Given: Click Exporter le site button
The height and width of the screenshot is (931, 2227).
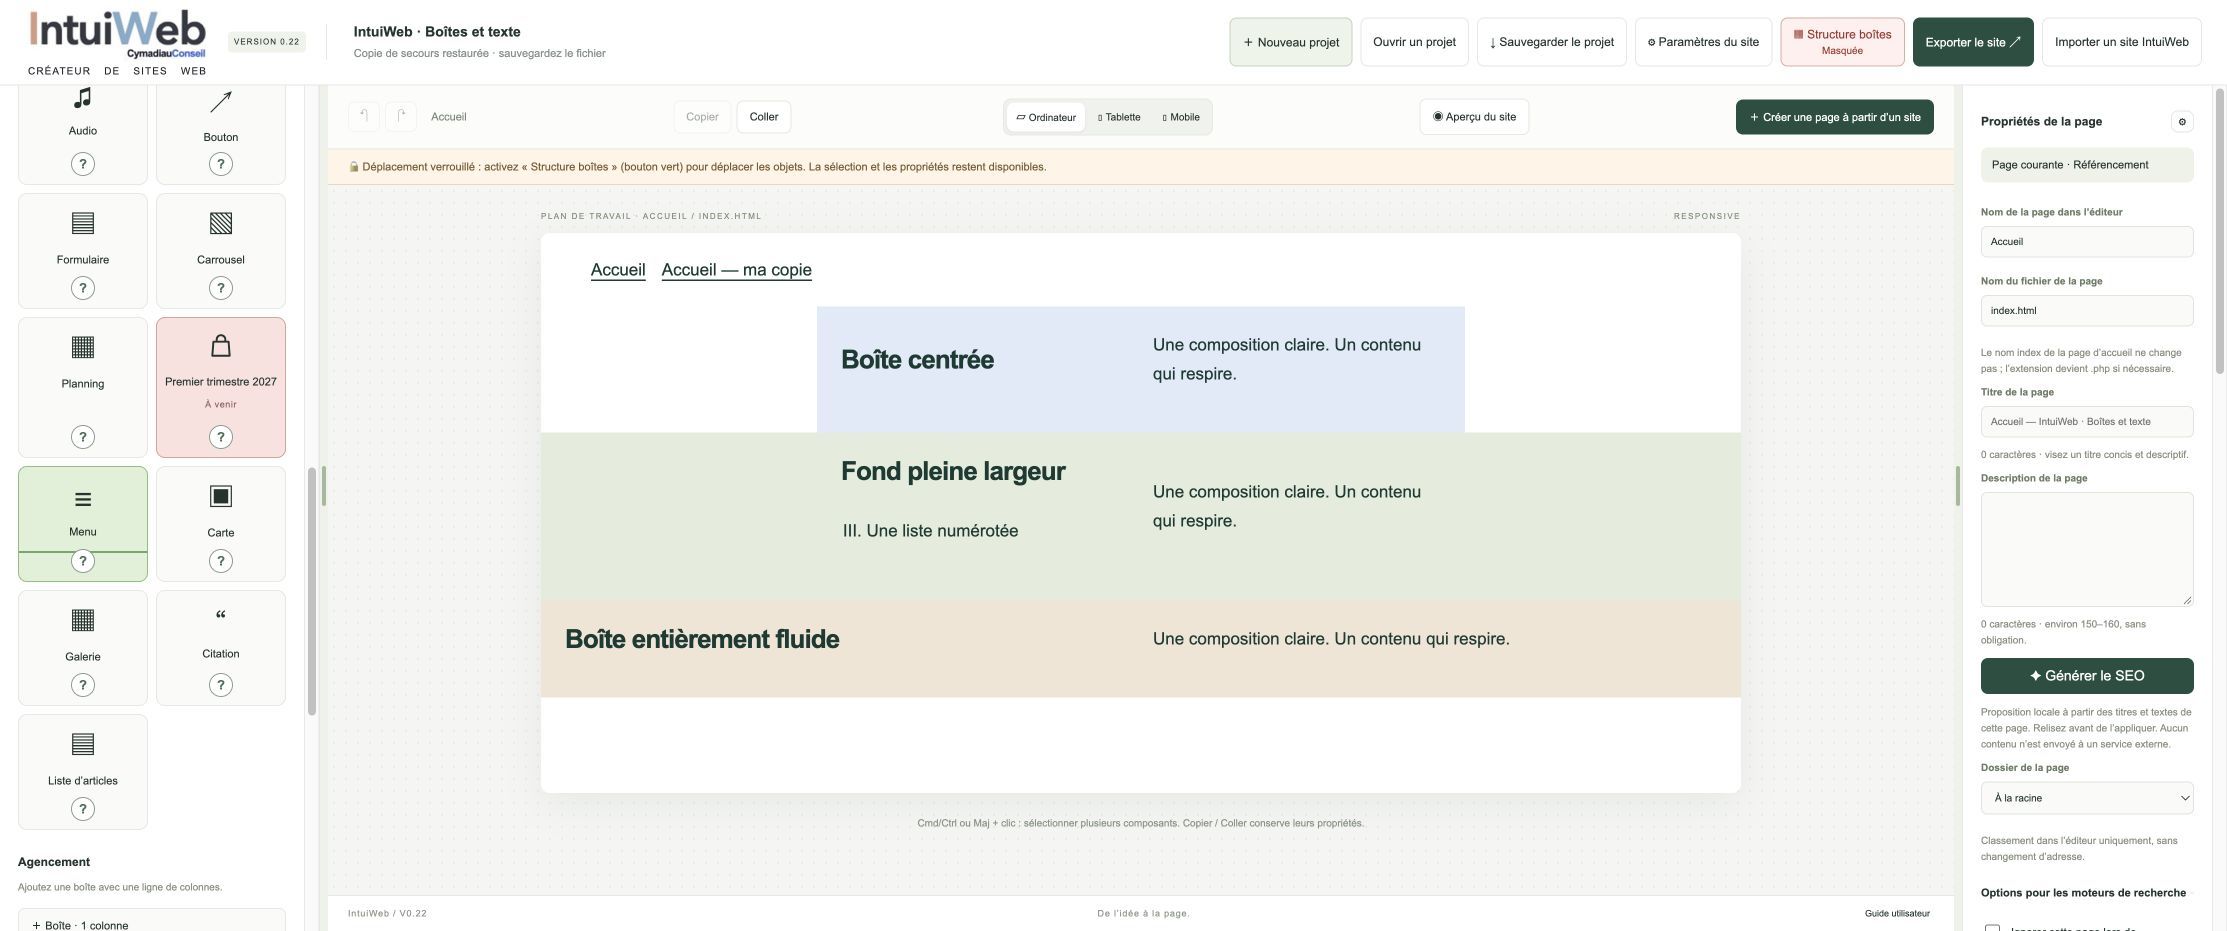Looking at the screenshot, I should coord(1972,42).
